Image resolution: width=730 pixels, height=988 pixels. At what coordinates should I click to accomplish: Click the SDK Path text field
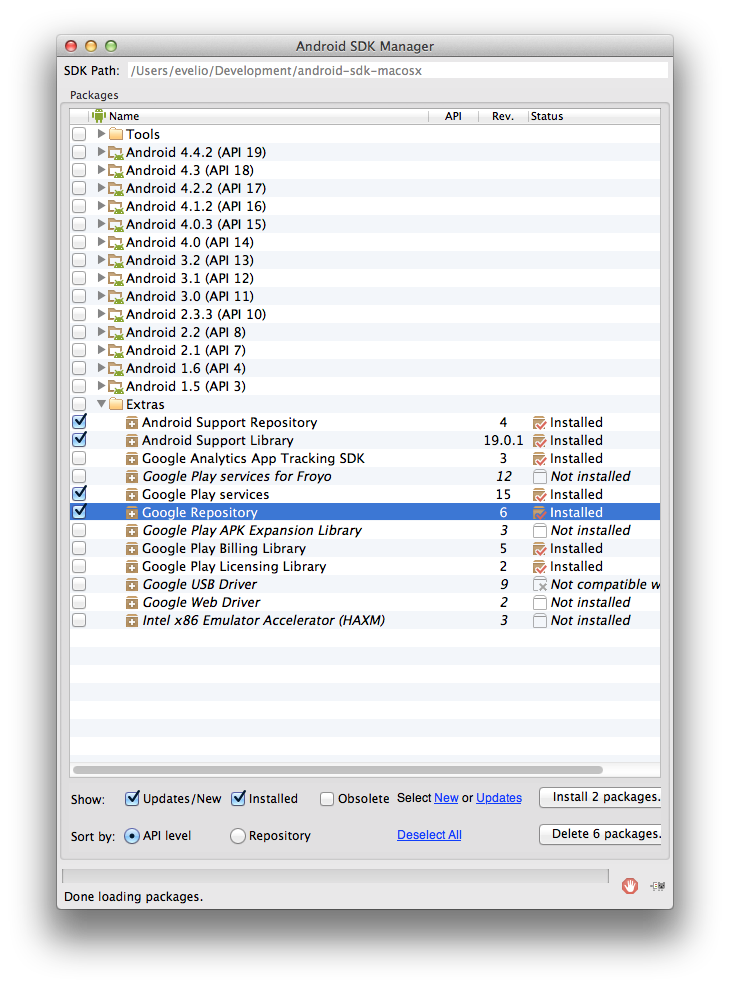click(x=397, y=71)
